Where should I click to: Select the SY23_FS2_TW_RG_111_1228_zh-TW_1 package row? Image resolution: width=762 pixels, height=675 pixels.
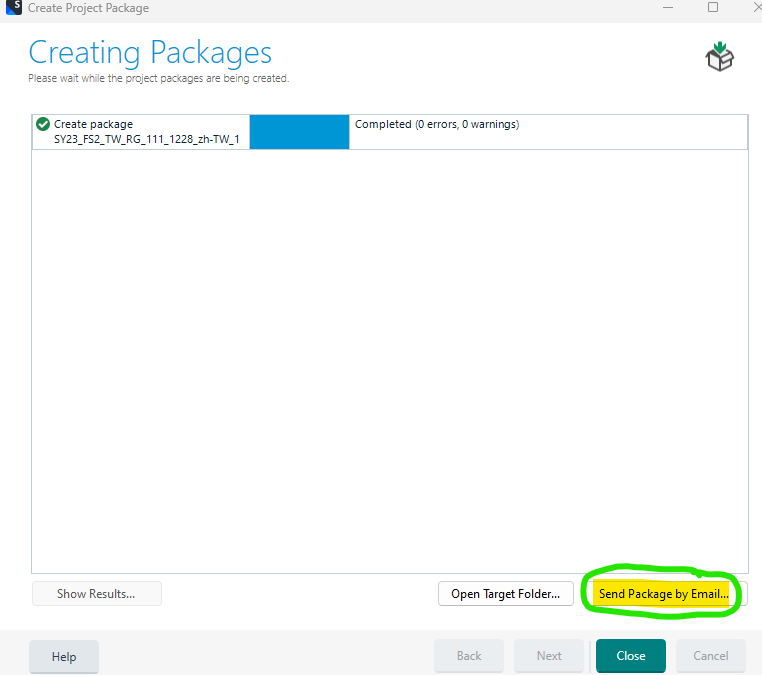(390, 132)
